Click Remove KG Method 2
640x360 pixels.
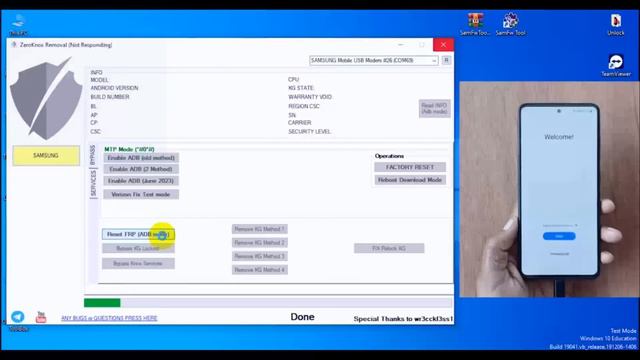coord(260,242)
